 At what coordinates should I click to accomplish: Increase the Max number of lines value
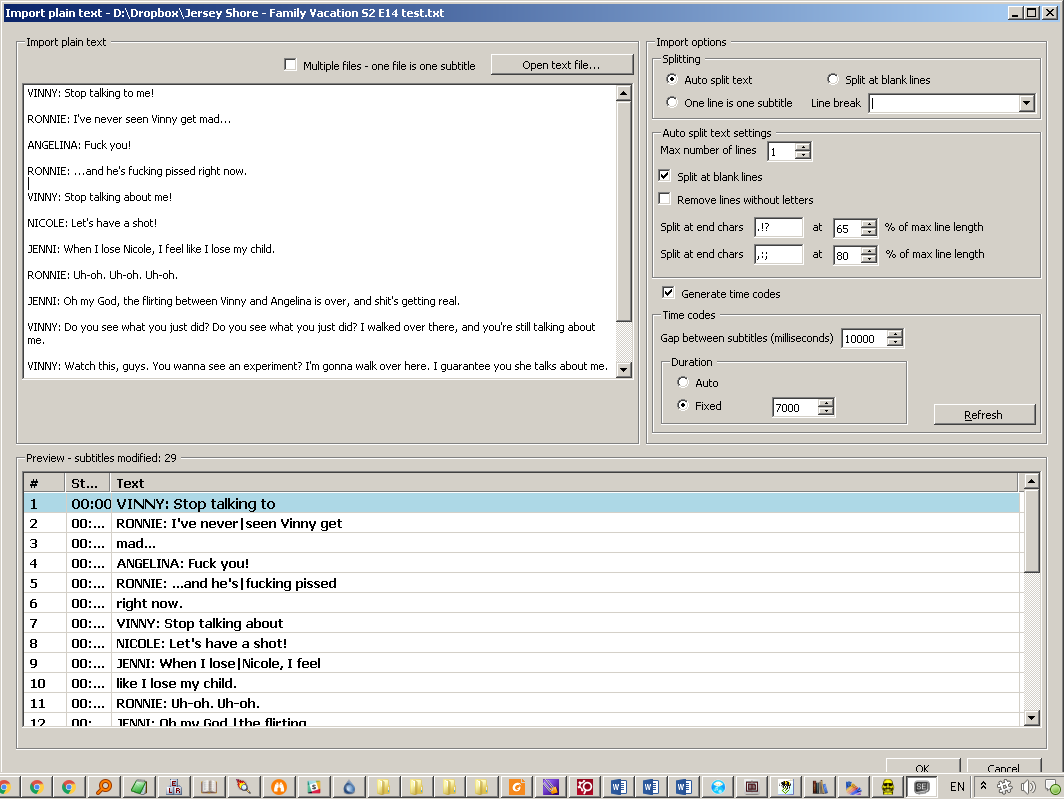tap(805, 146)
